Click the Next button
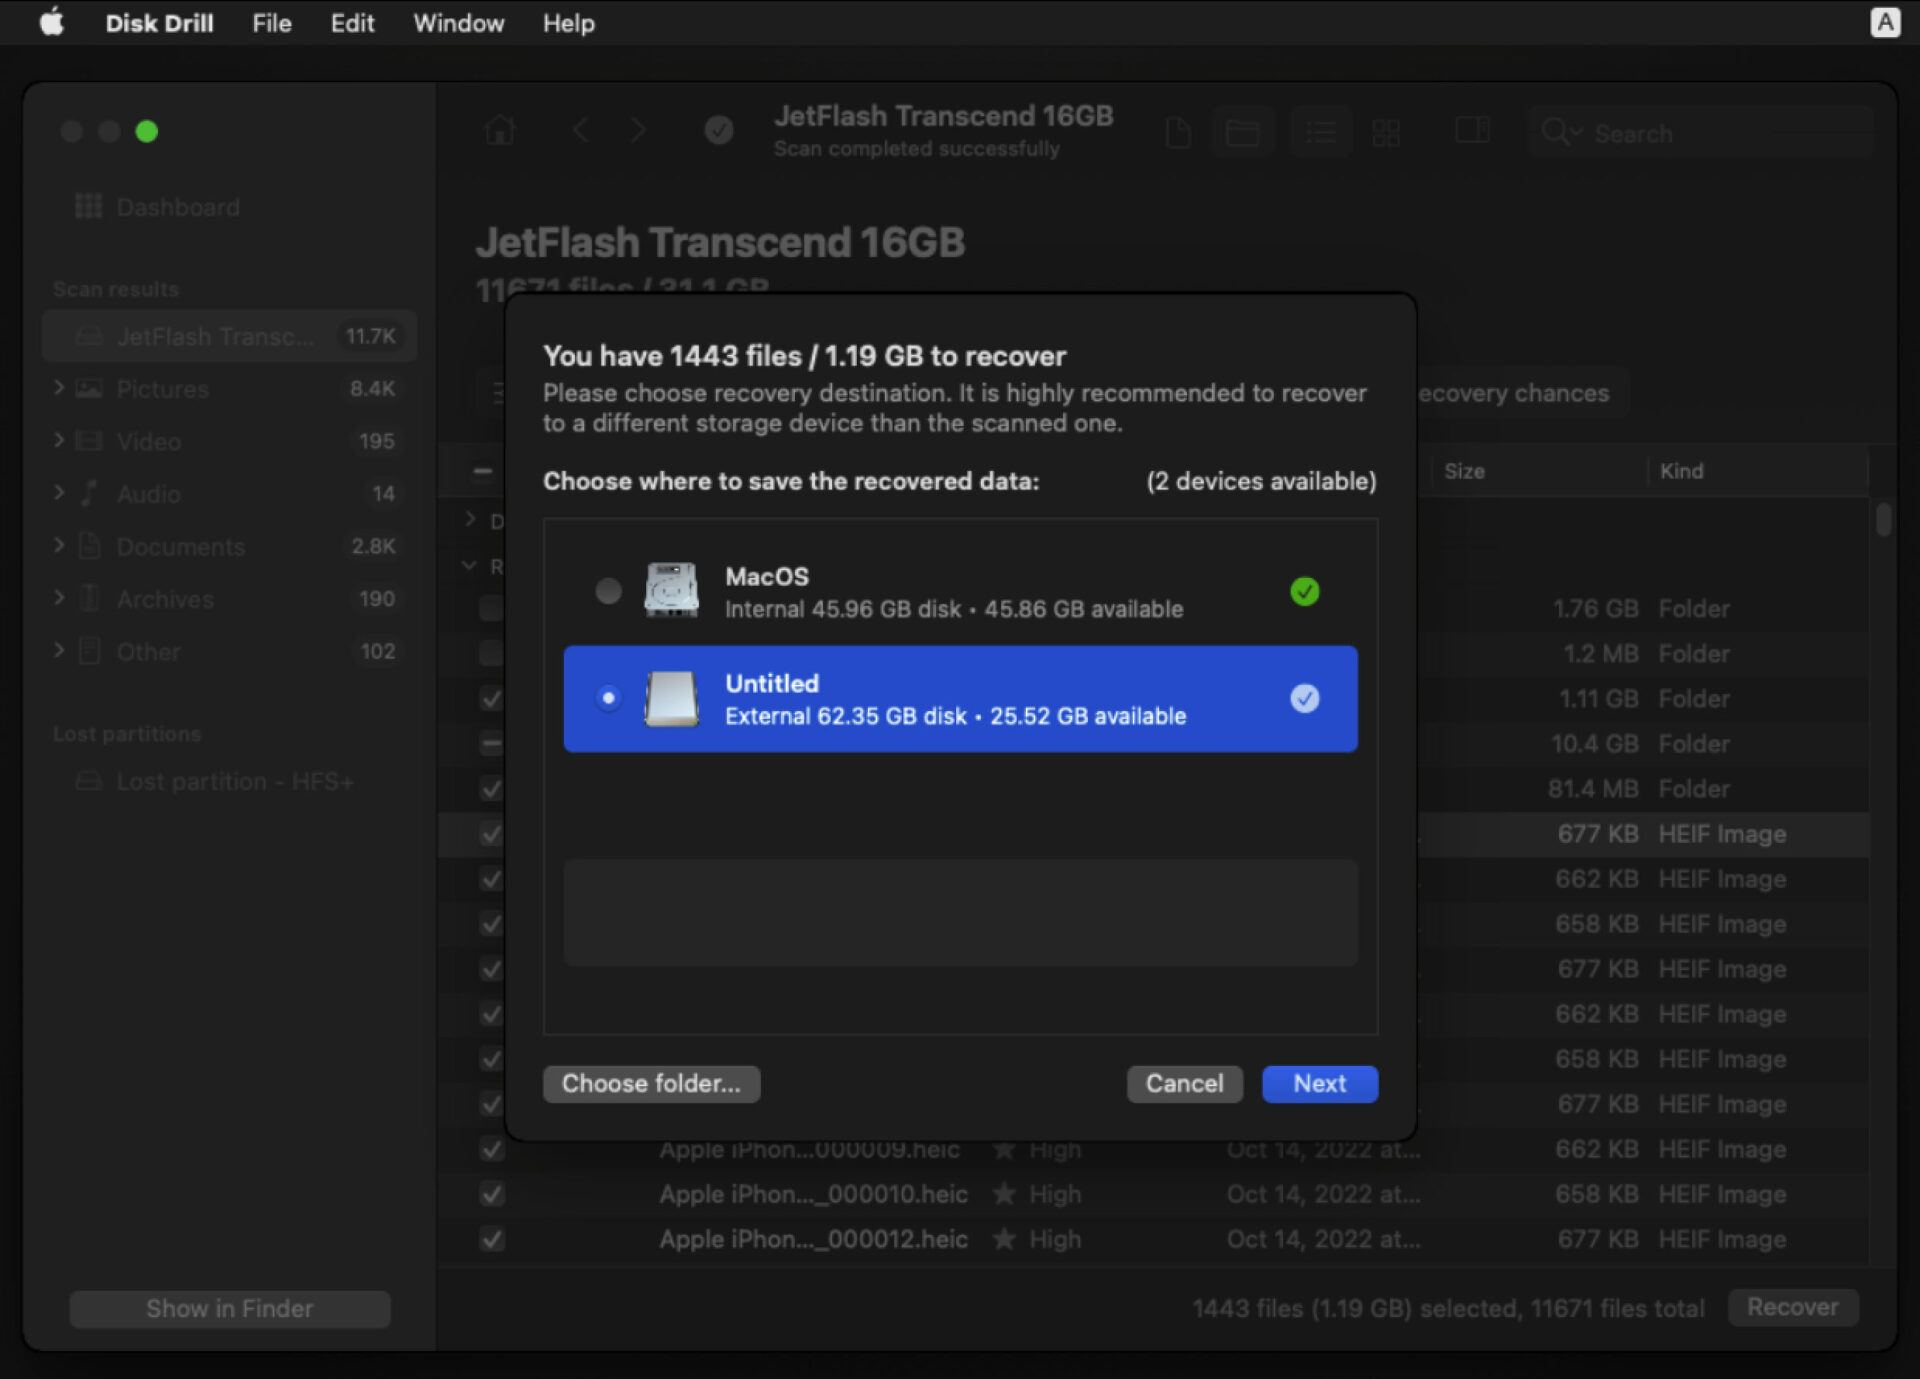 click(1319, 1084)
